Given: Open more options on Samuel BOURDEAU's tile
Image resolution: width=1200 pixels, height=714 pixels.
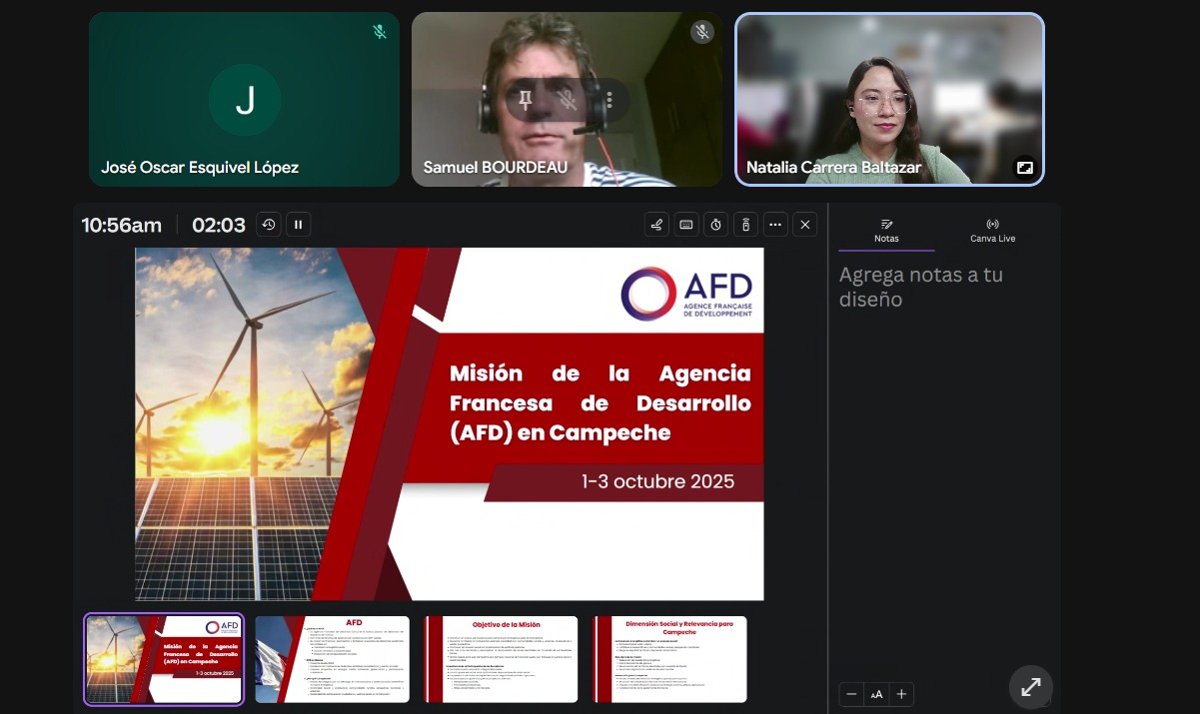Looking at the screenshot, I should coord(609,100).
